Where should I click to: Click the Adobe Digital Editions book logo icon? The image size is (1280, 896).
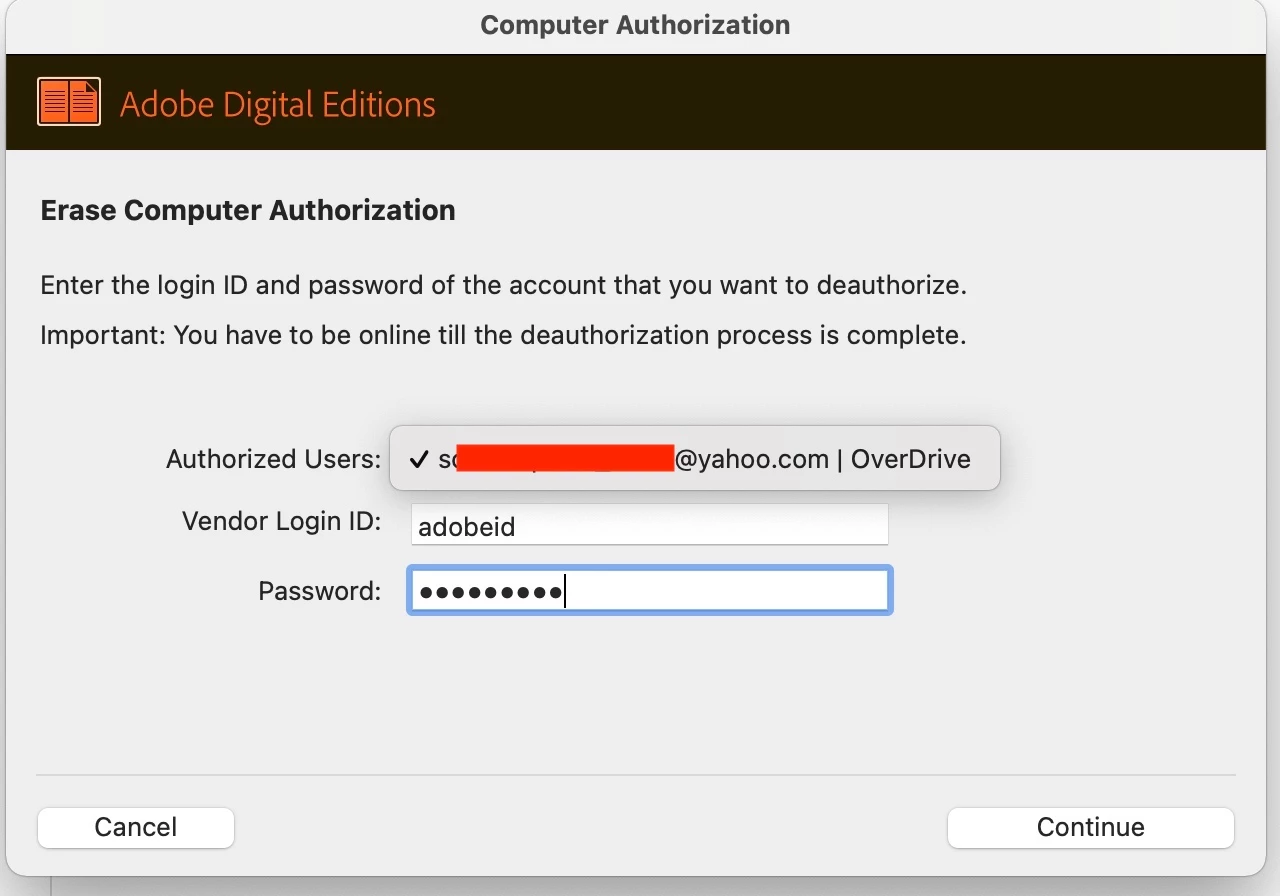coord(69,102)
